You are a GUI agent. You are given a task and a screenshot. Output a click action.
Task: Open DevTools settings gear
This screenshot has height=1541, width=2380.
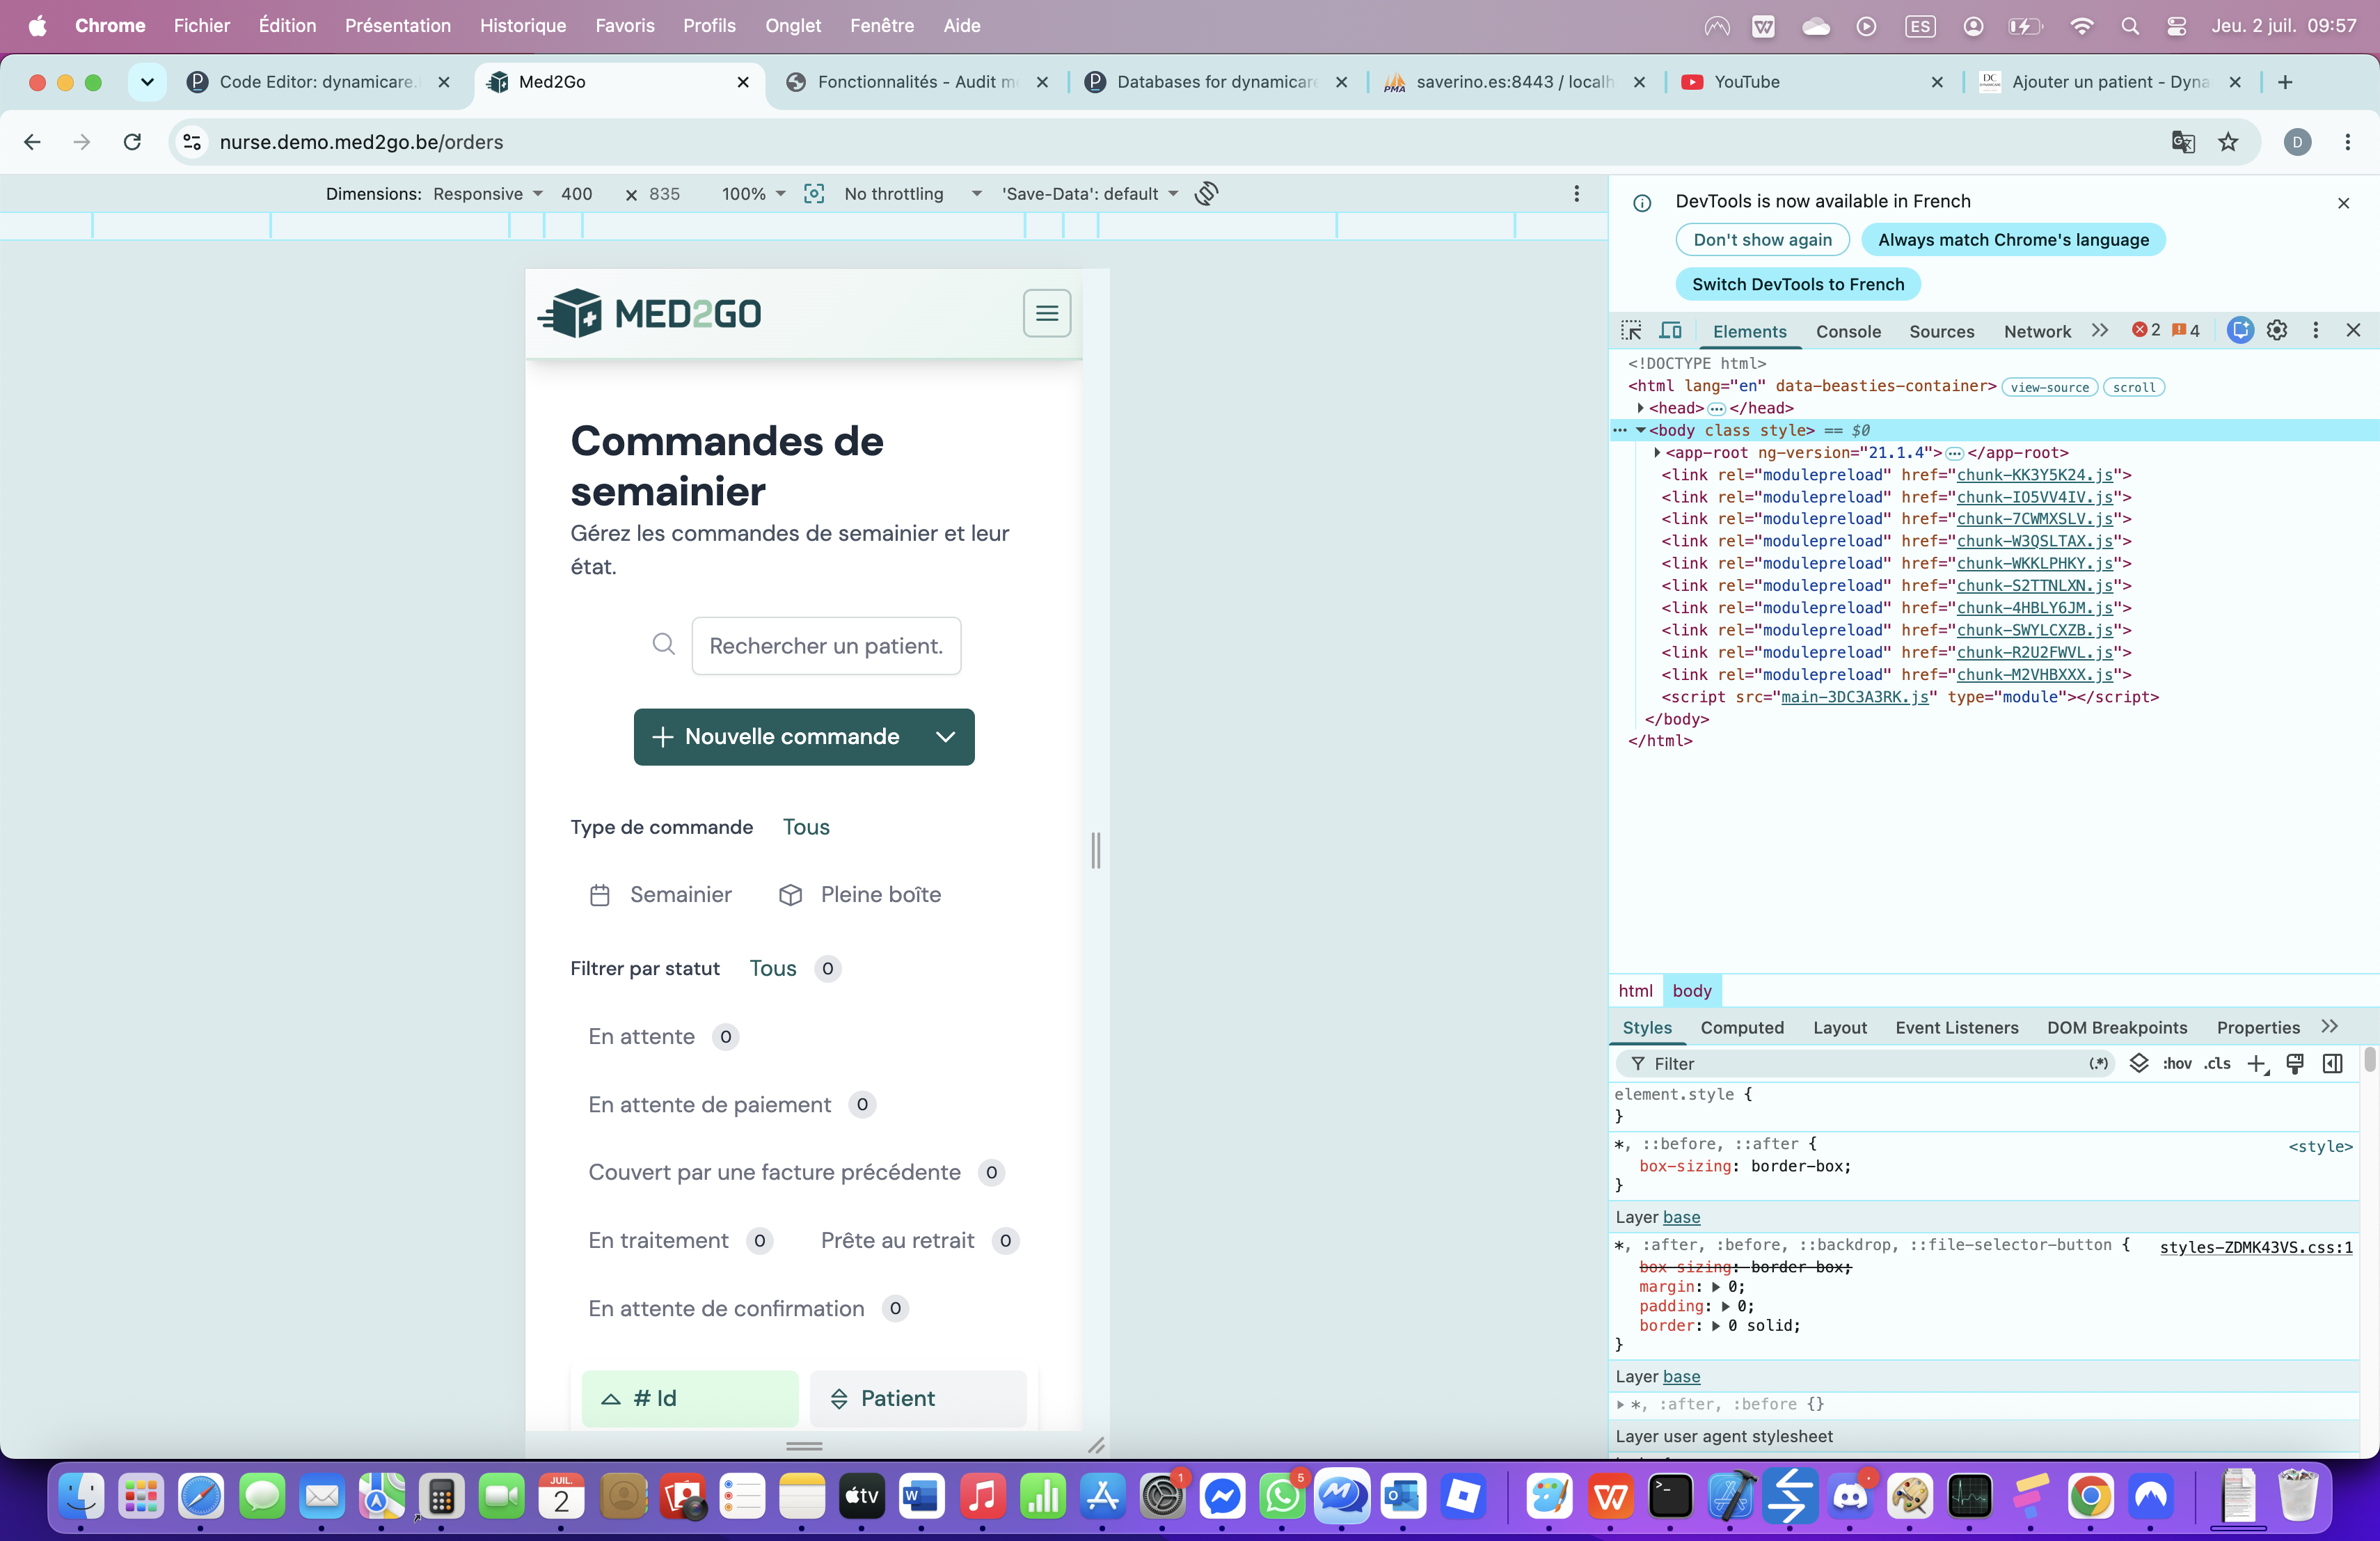pos(2277,330)
